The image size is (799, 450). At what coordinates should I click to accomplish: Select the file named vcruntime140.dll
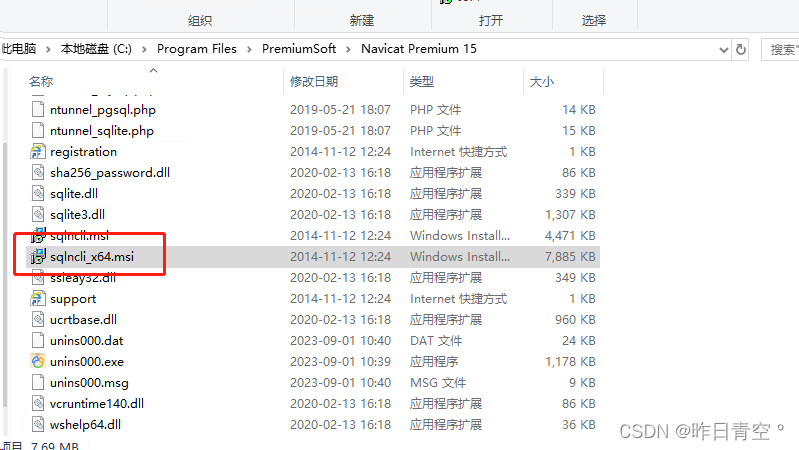97,404
